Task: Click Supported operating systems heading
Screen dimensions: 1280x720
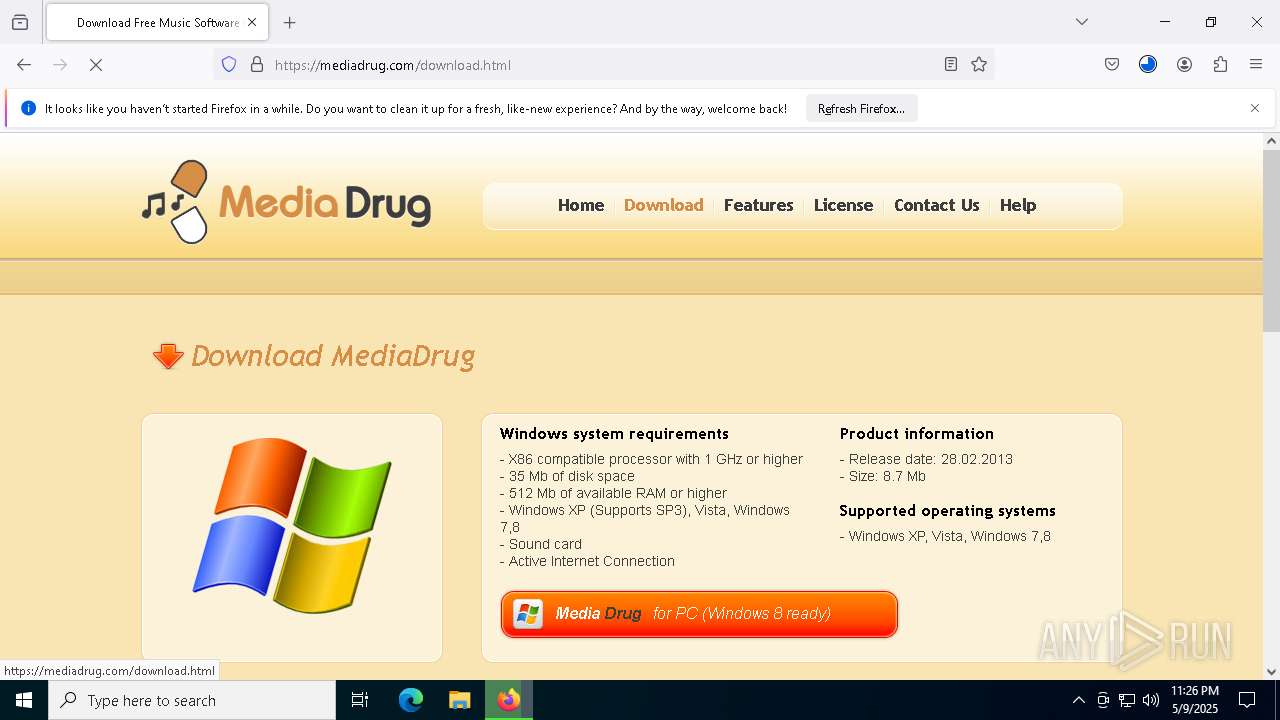Action: [947, 511]
